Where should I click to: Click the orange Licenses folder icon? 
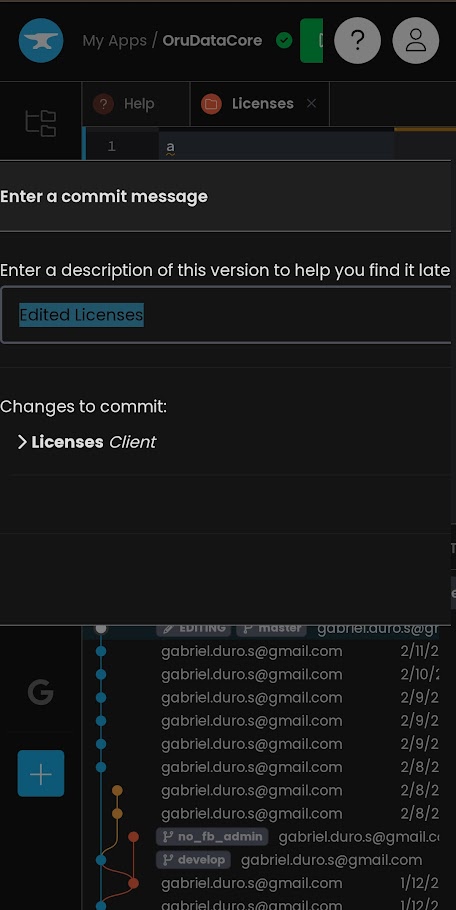pyautogui.click(x=211, y=104)
